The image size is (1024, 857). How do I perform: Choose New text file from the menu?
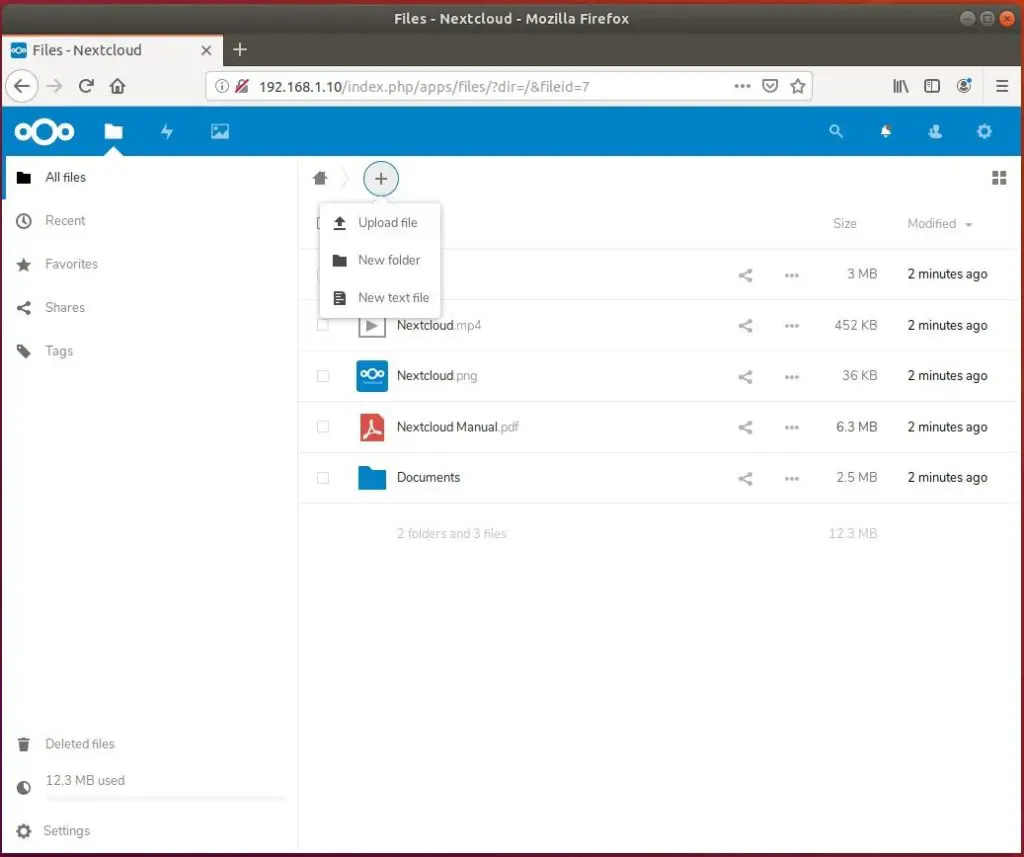click(380, 298)
